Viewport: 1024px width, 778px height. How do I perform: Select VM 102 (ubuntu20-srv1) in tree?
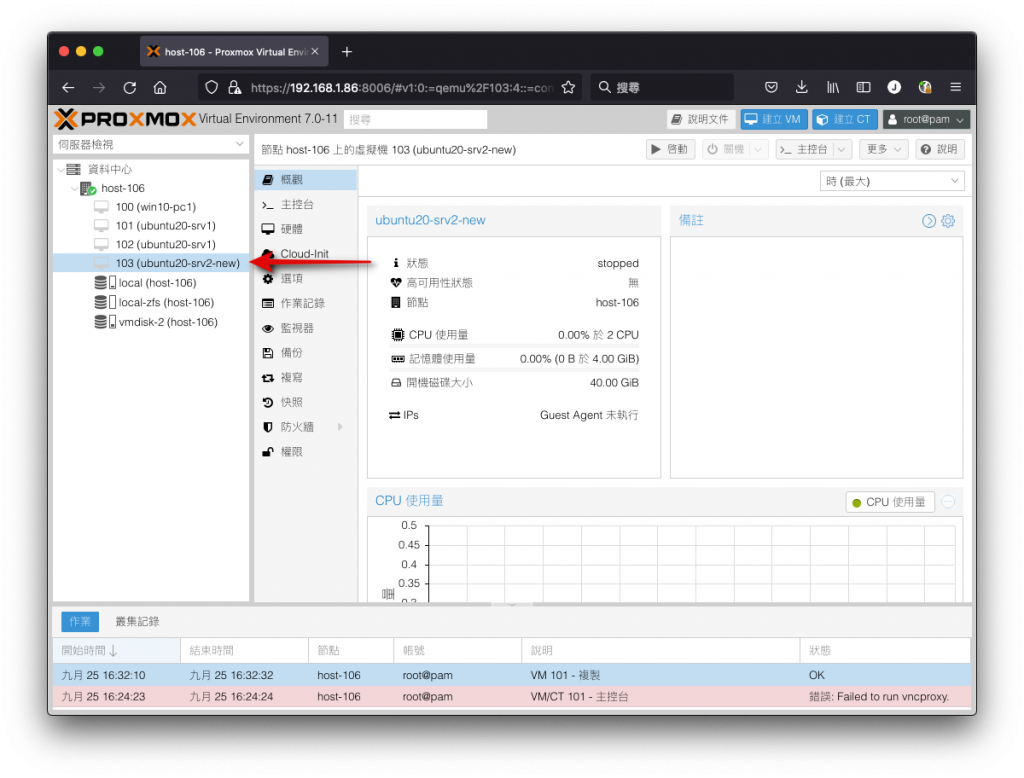coord(151,244)
